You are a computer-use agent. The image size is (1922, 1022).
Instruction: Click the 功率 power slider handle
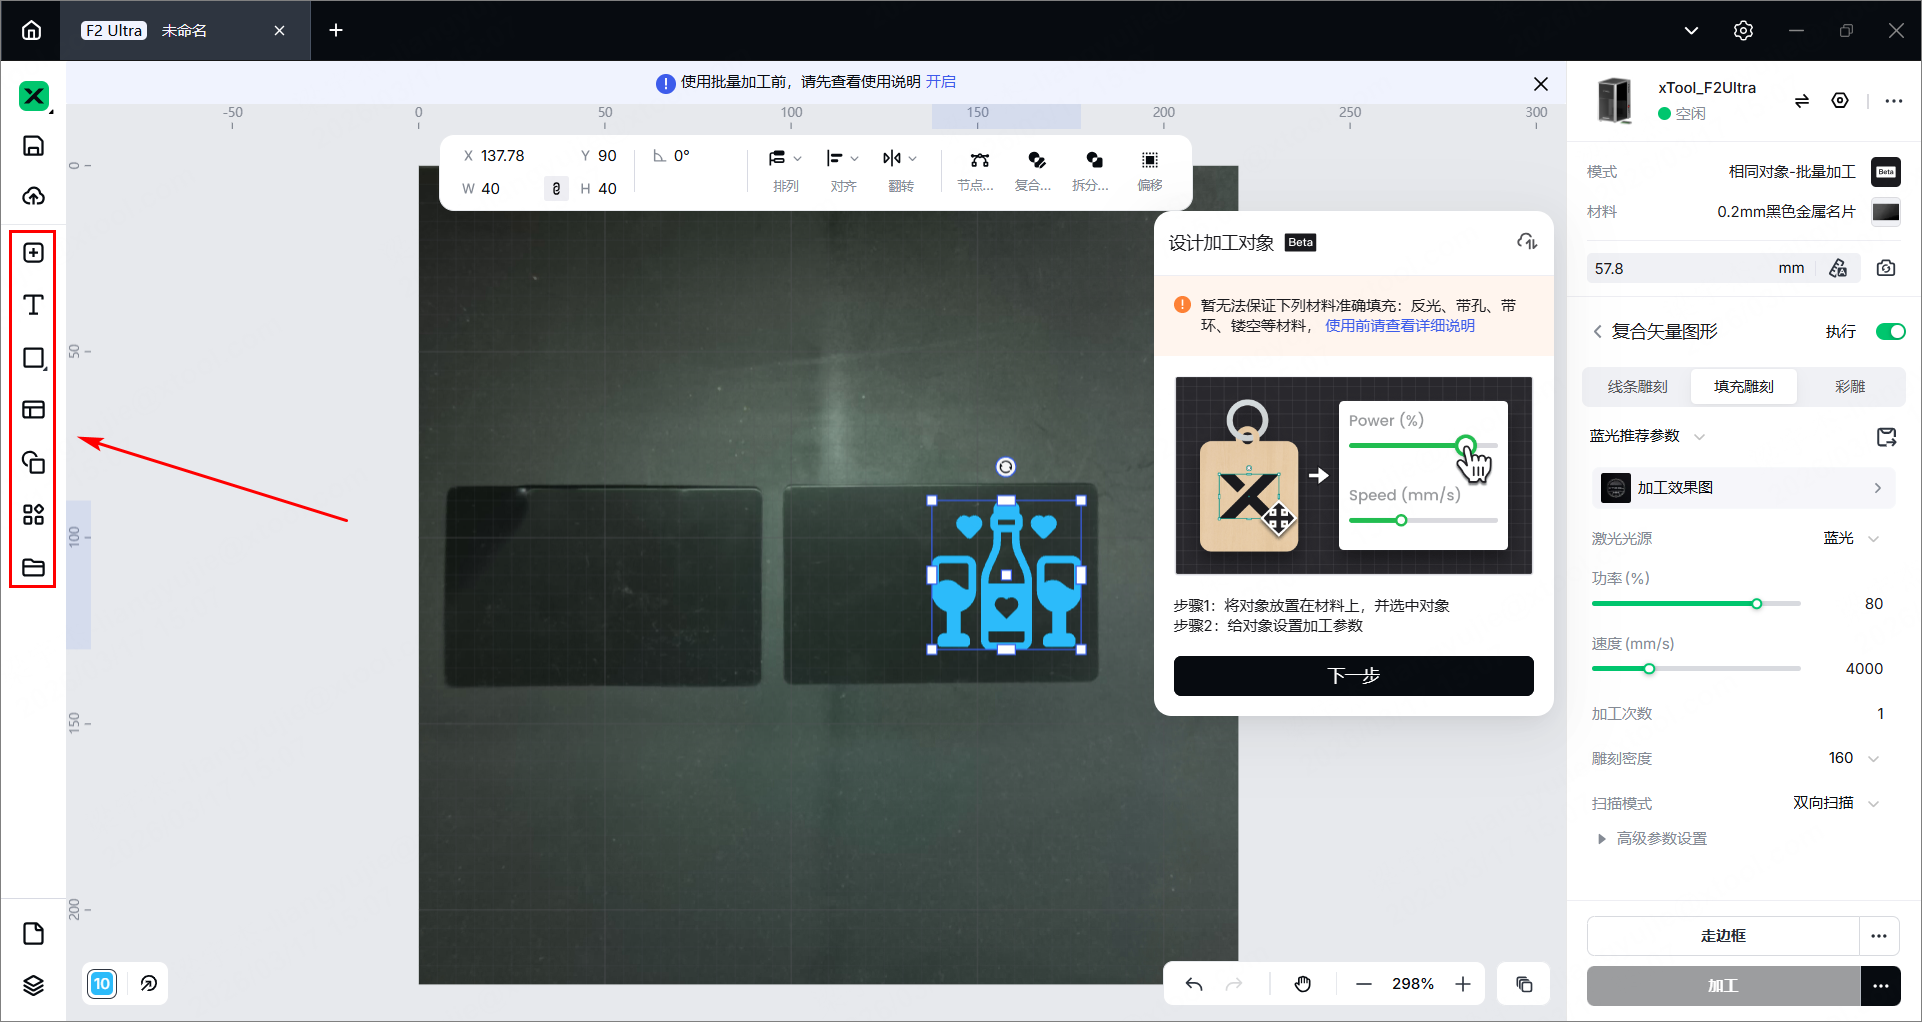click(x=1756, y=604)
